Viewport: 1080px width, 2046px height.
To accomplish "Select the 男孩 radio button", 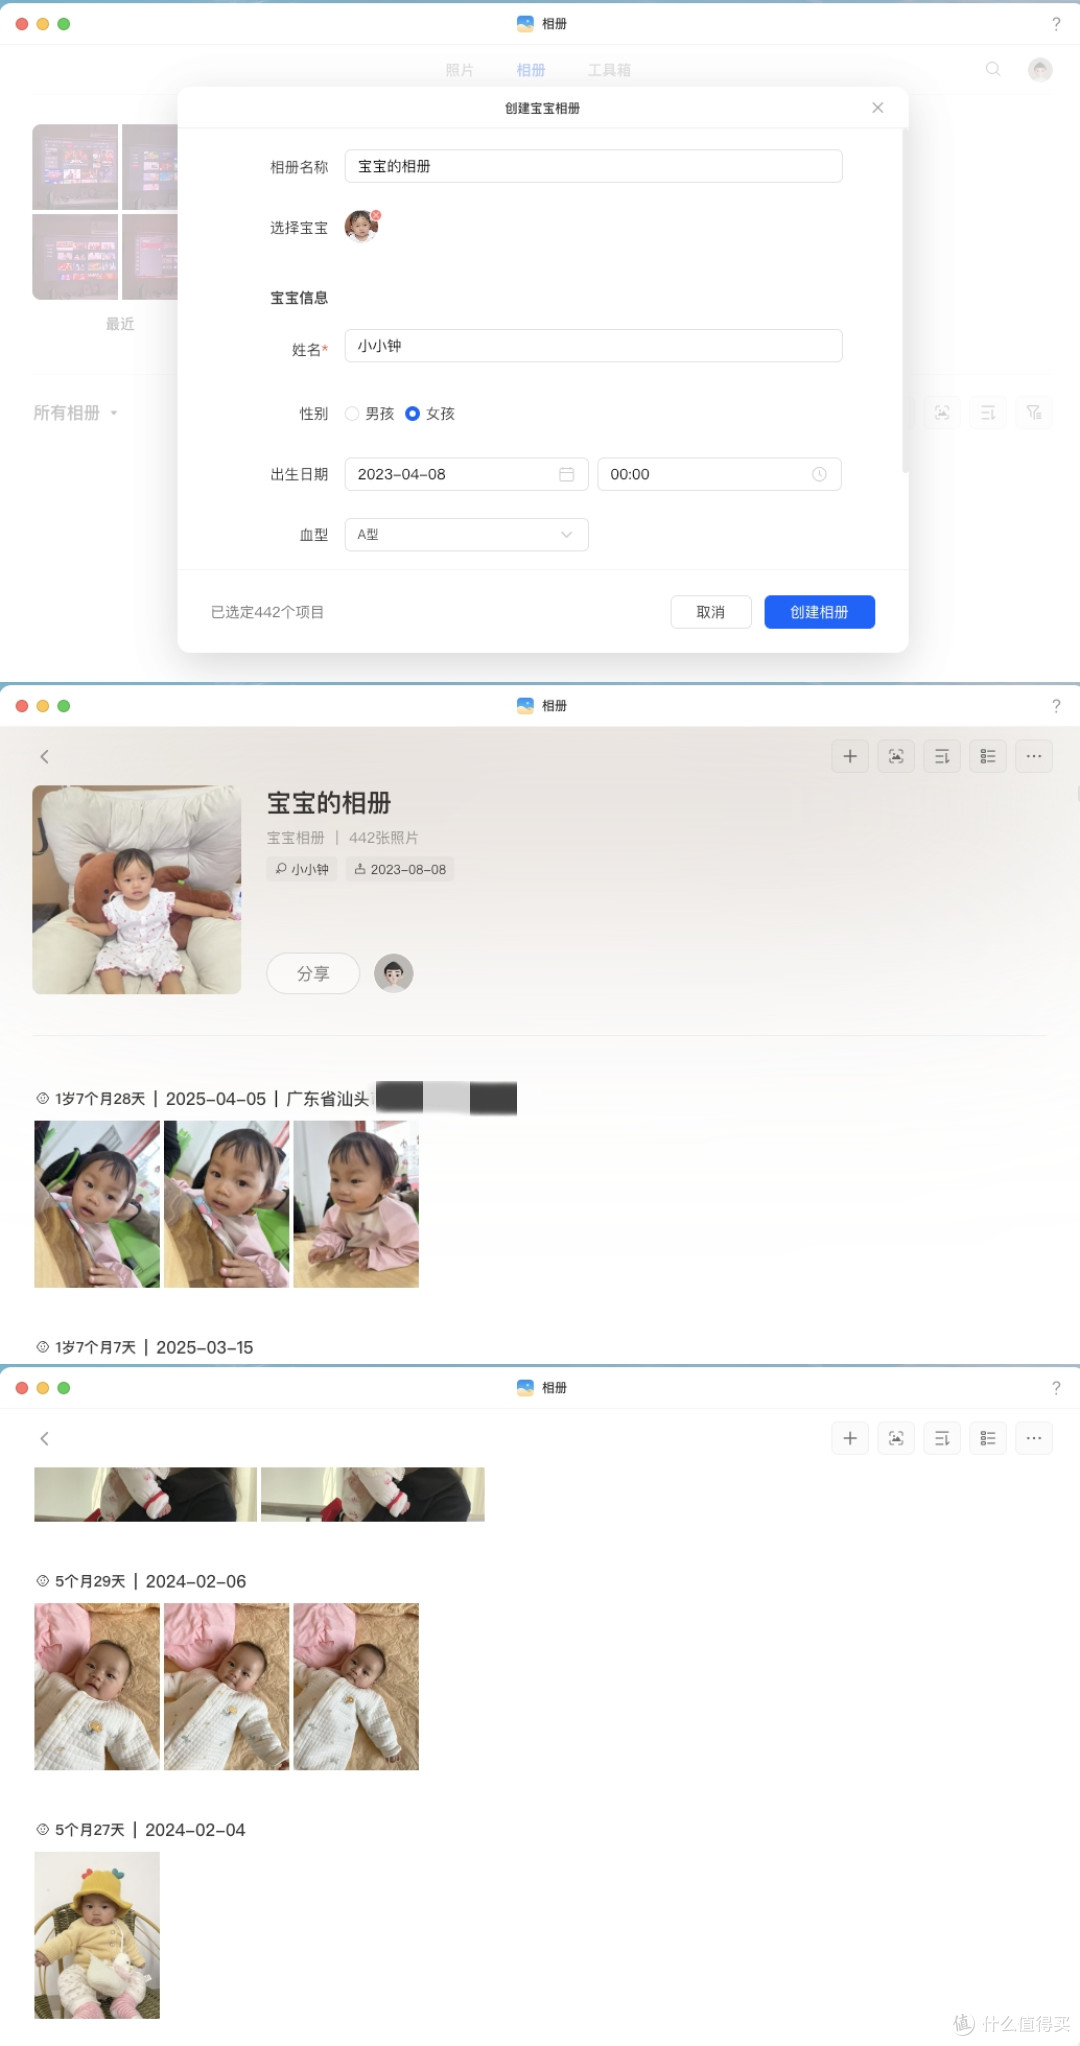I will (352, 414).
